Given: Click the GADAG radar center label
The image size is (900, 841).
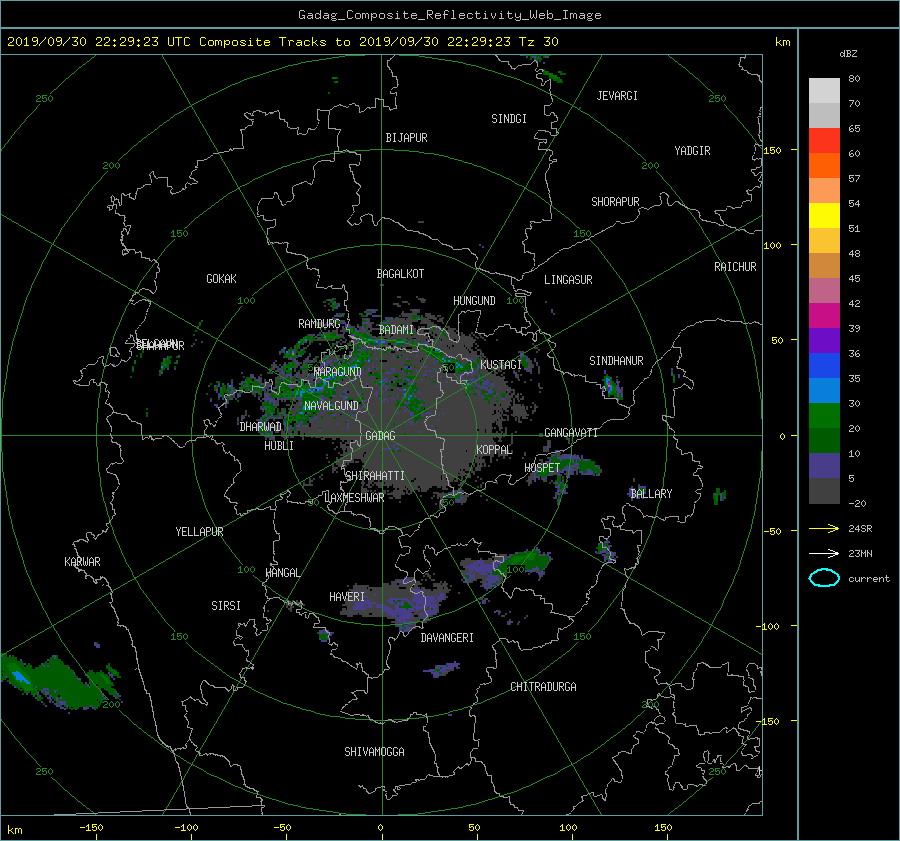Looking at the screenshot, I should [x=380, y=436].
